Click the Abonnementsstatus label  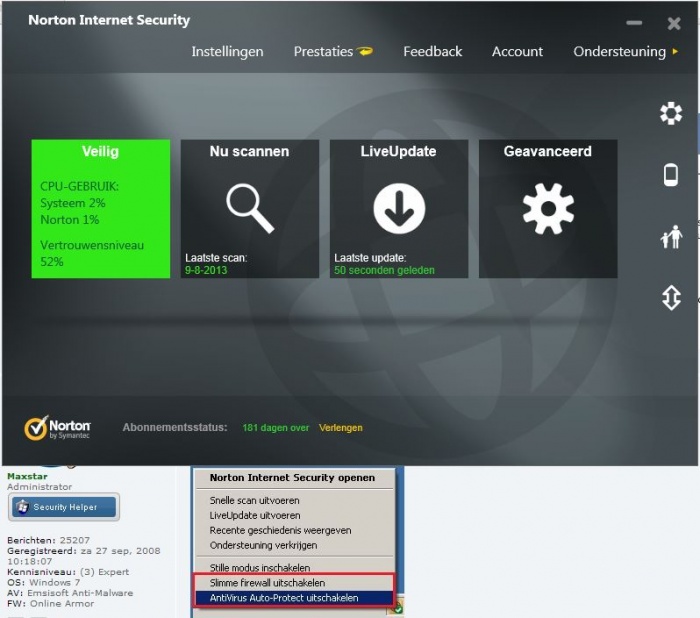[175, 428]
